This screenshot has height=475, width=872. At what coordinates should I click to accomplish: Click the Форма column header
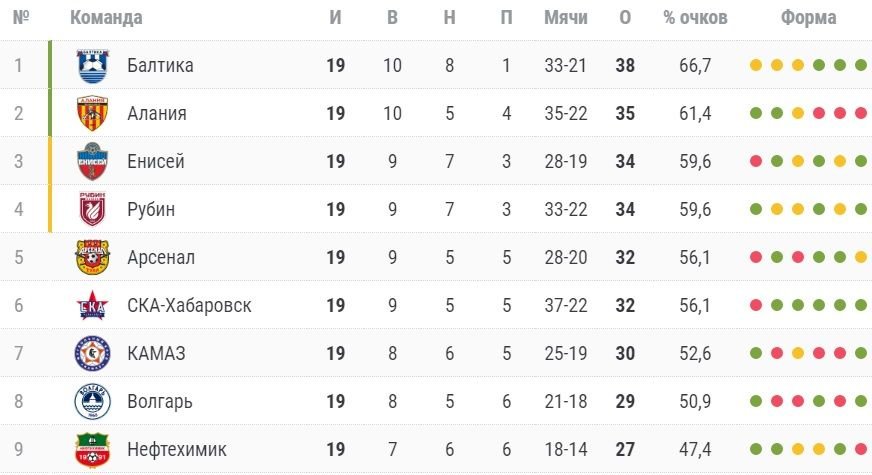coord(809,18)
